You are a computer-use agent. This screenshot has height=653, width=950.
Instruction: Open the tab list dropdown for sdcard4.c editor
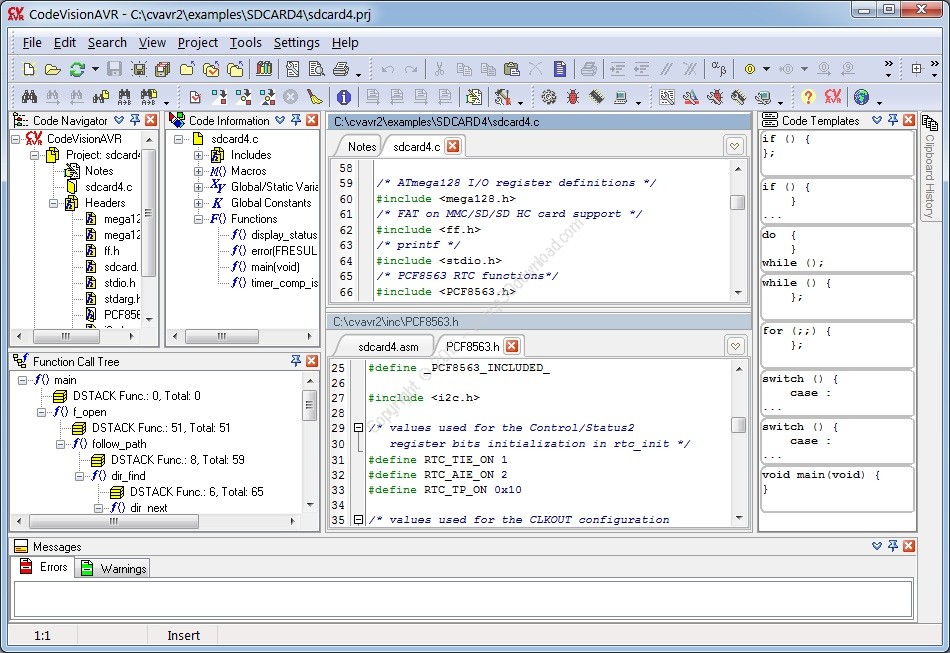[734, 146]
